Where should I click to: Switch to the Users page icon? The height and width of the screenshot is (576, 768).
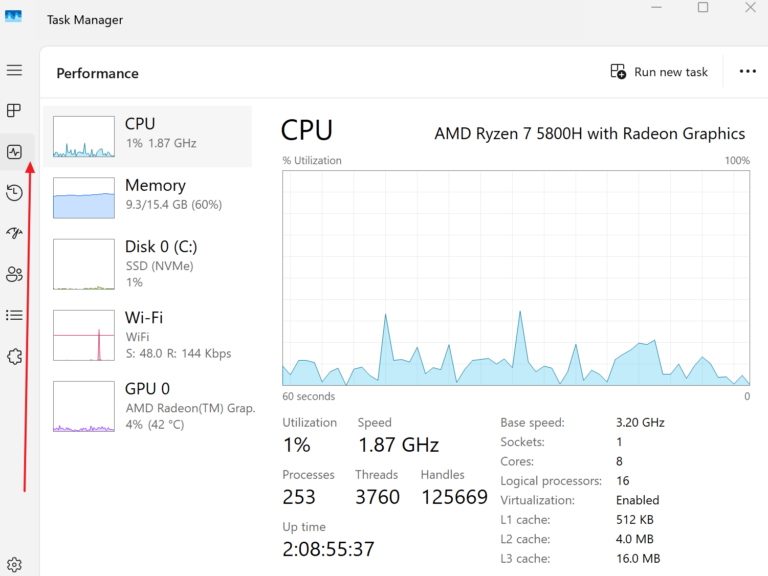pos(14,274)
